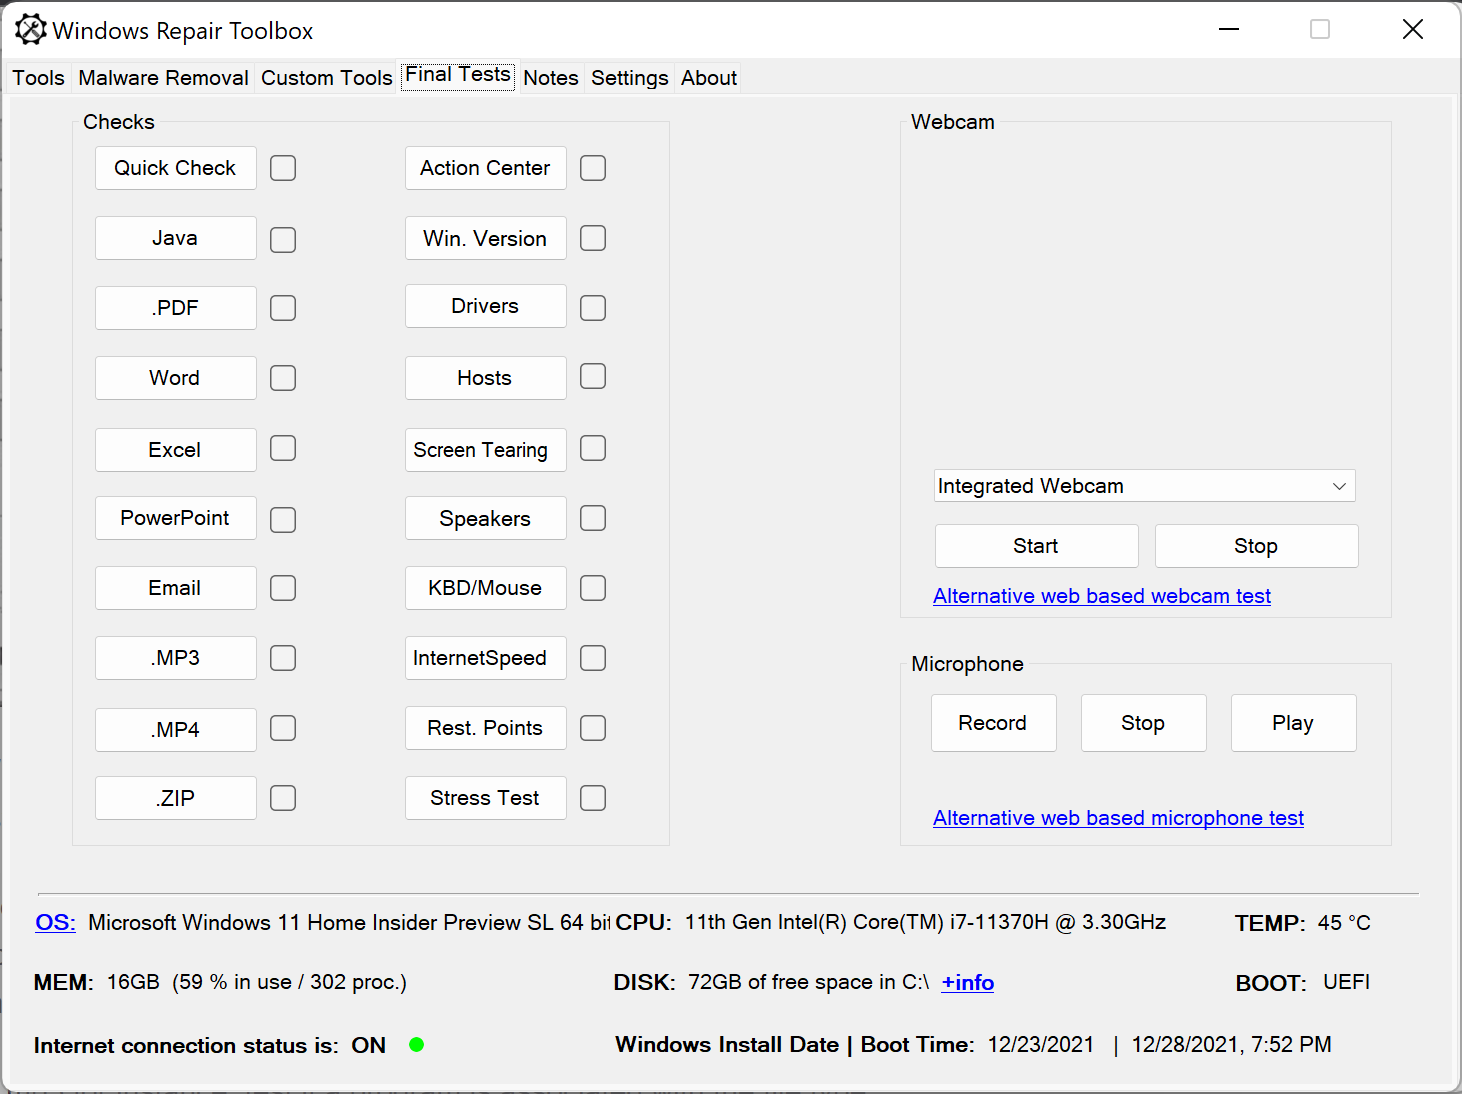Open the Settings tab
Screen dimensions: 1462x1094
(x=630, y=78)
